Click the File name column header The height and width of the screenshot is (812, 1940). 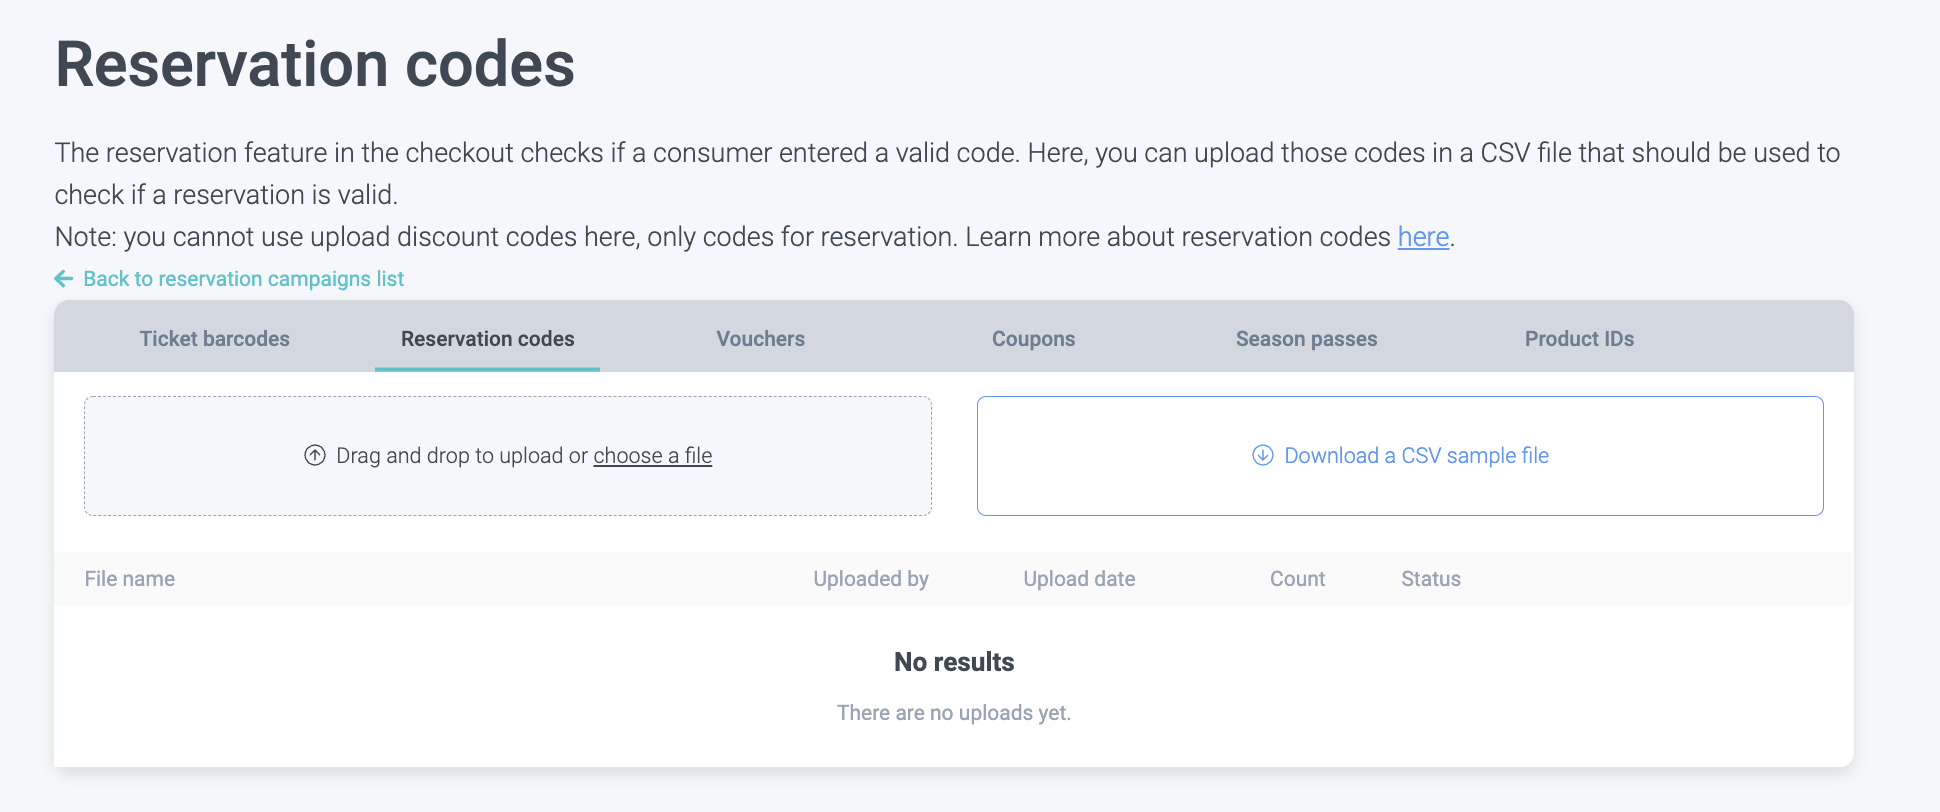point(130,579)
